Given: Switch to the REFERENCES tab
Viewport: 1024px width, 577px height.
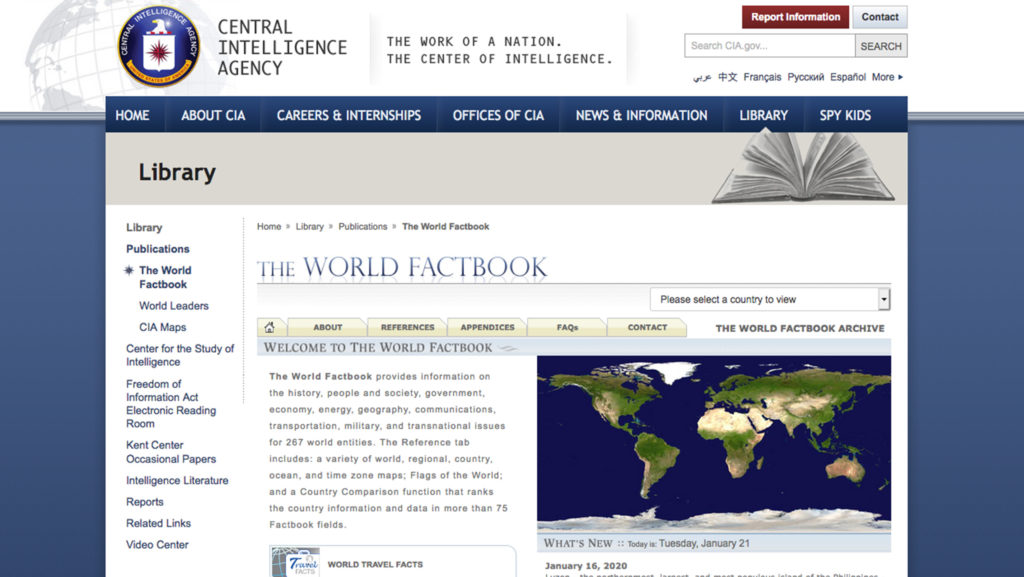Looking at the screenshot, I should click(x=407, y=327).
